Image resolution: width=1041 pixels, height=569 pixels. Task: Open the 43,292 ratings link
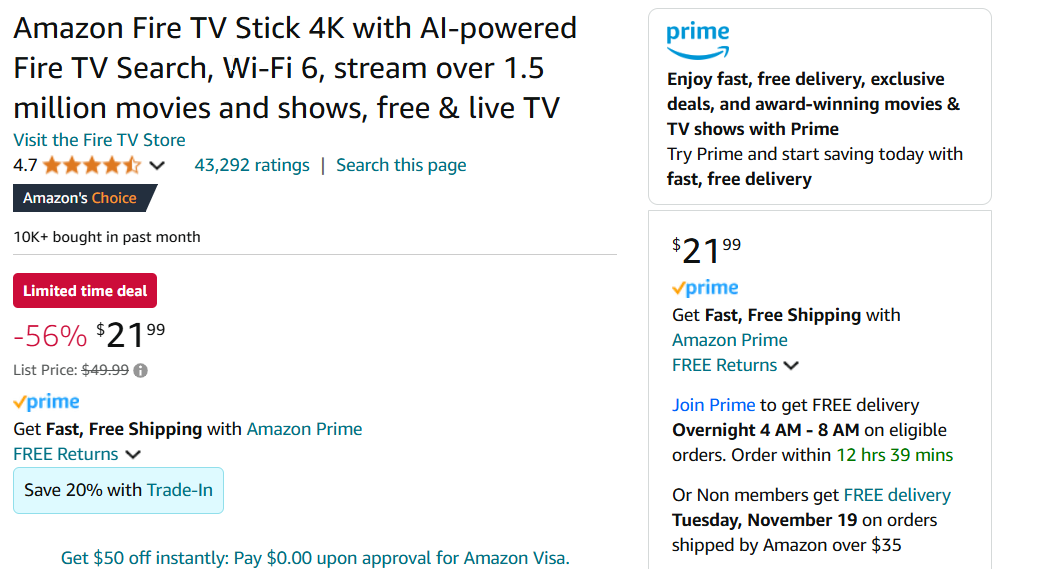[252, 165]
